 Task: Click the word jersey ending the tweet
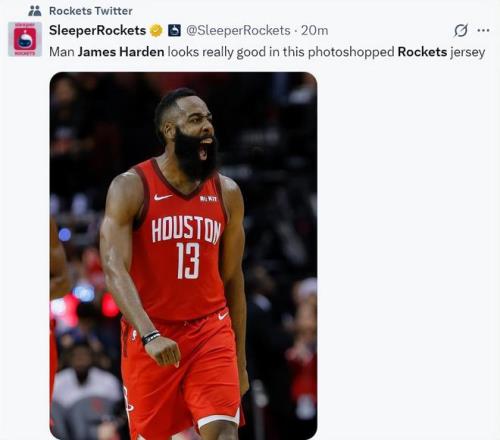[467, 53]
